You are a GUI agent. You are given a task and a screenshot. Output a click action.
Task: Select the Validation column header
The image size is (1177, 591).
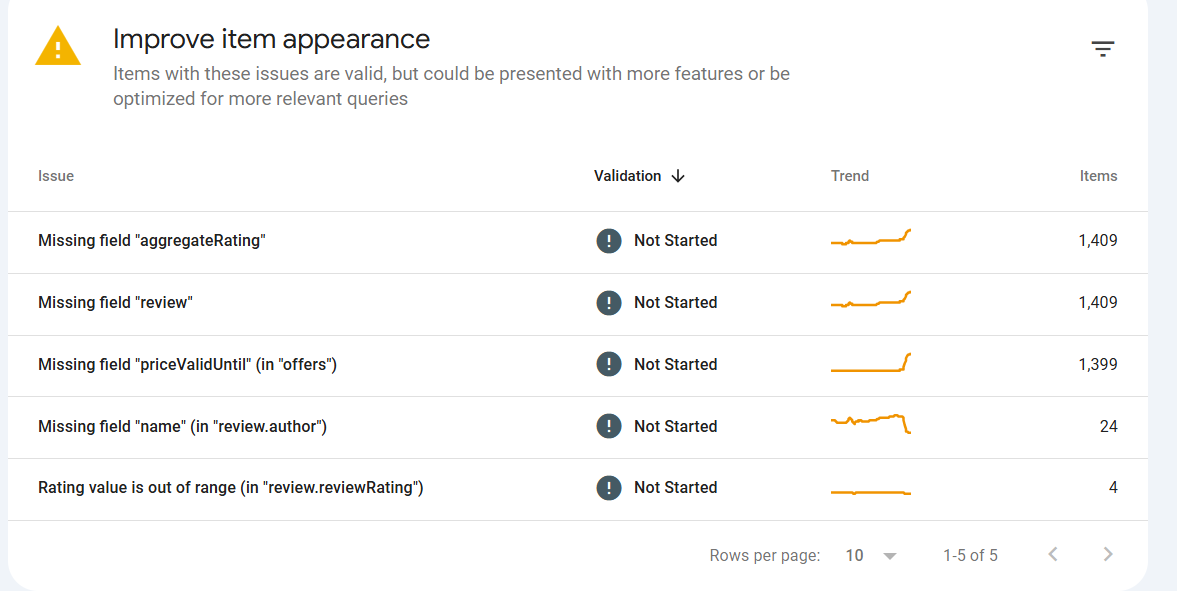tap(628, 176)
